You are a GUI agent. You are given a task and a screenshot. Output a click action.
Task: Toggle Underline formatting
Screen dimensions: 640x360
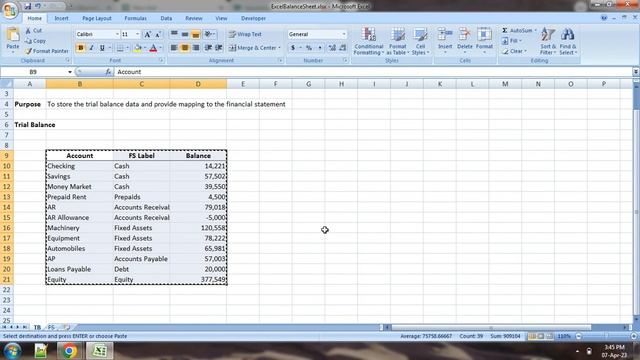[102, 48]
